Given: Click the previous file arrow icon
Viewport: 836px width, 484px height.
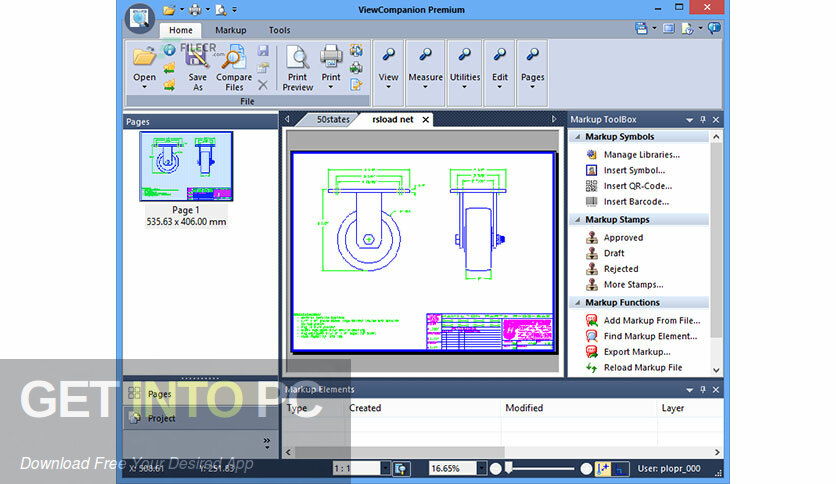Looking at the screenshot, I should [170, 68].
